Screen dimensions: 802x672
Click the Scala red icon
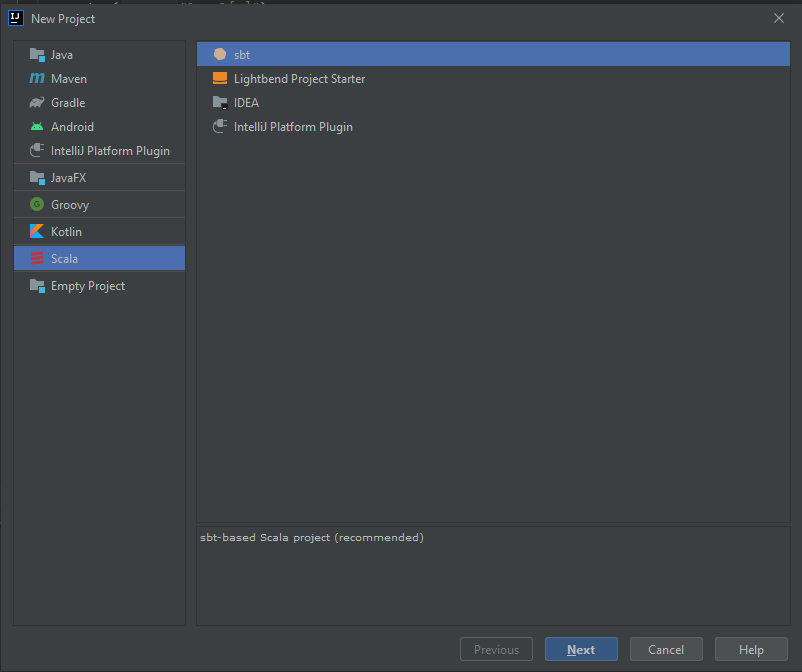click(37, 259)
